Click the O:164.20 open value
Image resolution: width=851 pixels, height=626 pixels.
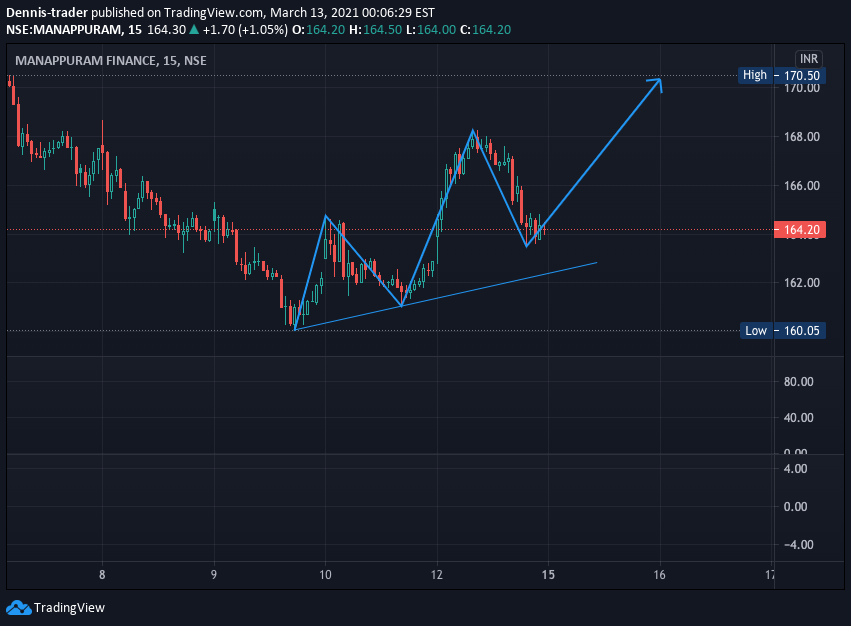pyautogui.click(x=319, y=29)
